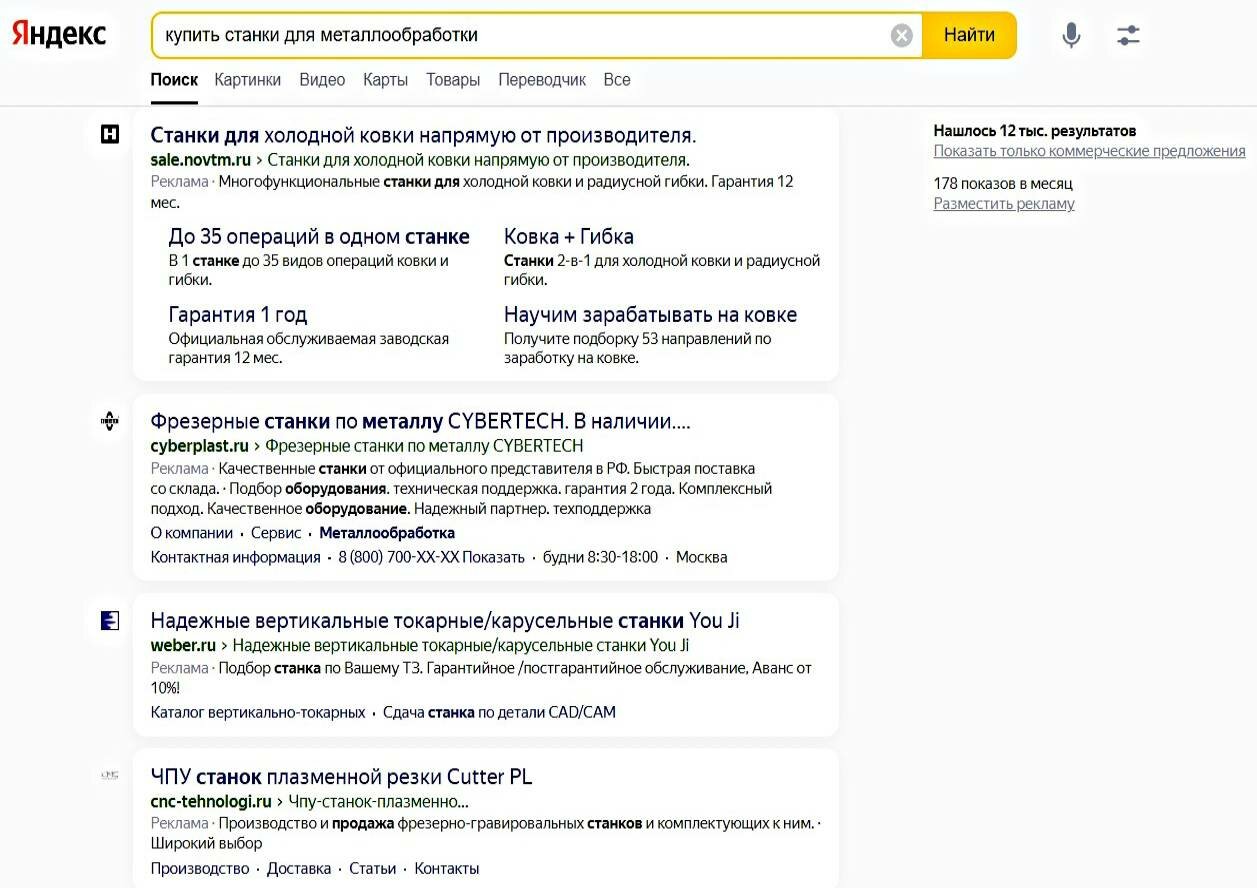Open the Переводчик tab

[x=542, y=80]
